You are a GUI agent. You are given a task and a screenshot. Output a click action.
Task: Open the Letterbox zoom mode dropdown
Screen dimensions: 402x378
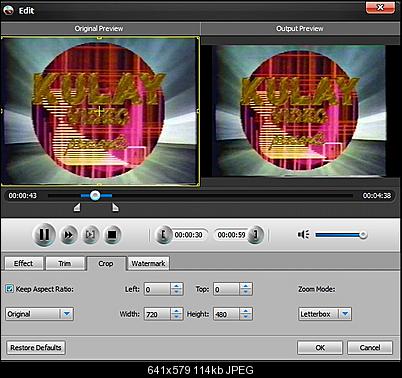[x=325, y=314]
